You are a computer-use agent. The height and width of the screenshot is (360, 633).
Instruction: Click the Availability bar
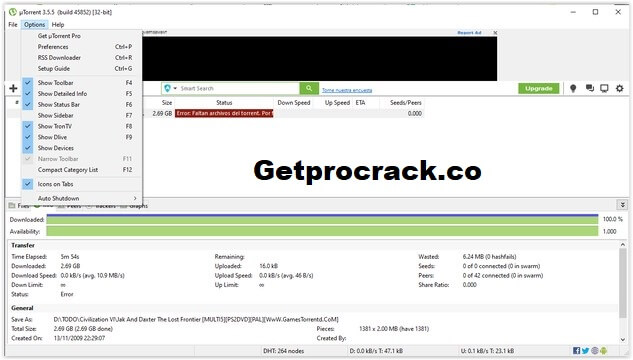coord(322,231)
